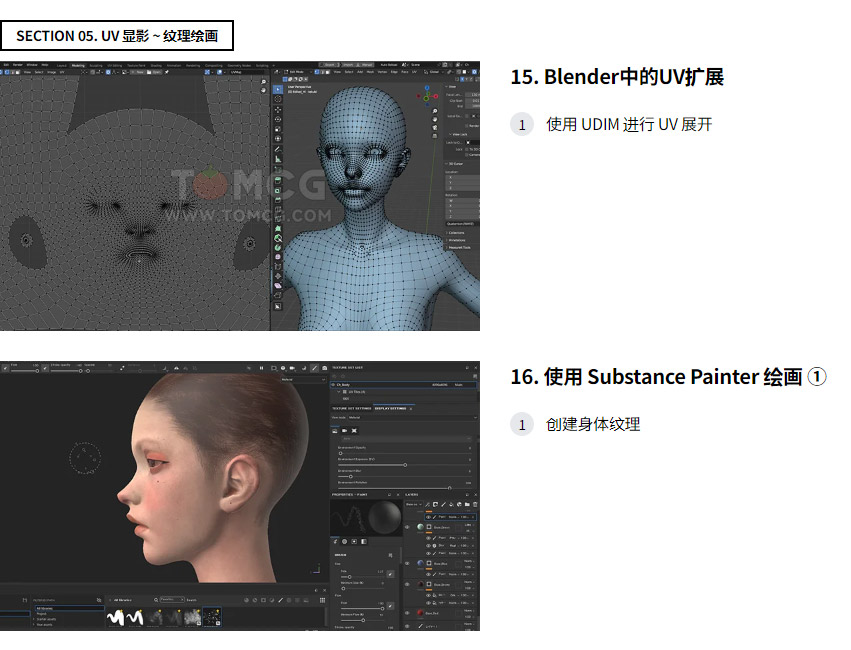Viewport: 851px width, 650px height.
Task: Click the shelf grid view icon
Action: [322, 600]
